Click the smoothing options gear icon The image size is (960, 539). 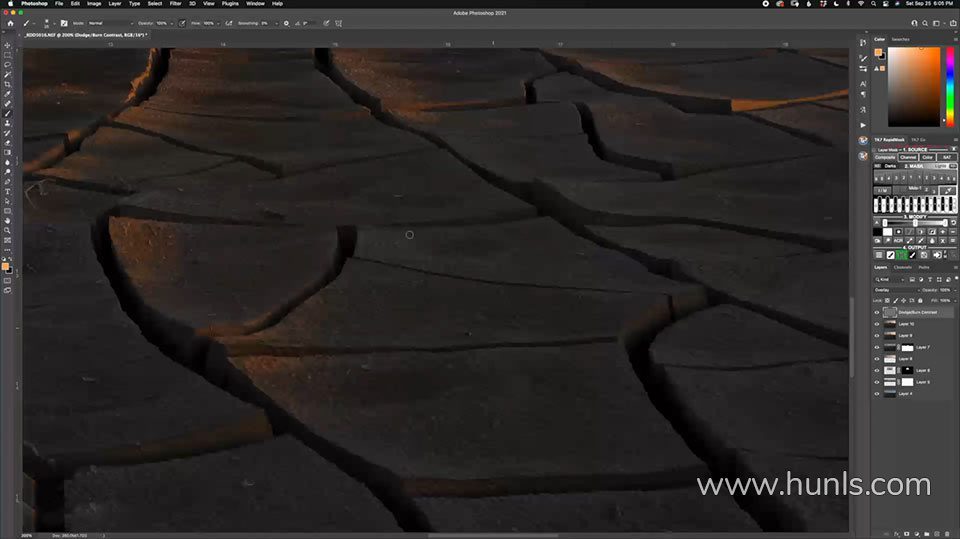coord(286,23)
